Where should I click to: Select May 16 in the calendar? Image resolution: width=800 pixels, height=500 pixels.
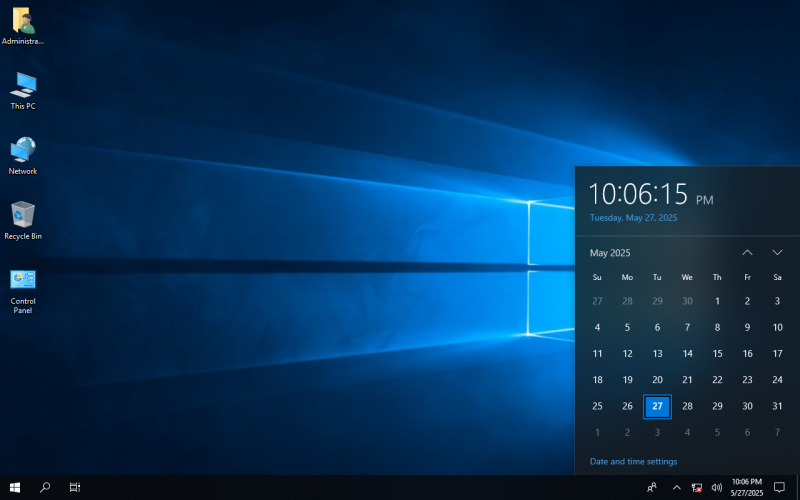pyautogui.click(x=747, y=354)
